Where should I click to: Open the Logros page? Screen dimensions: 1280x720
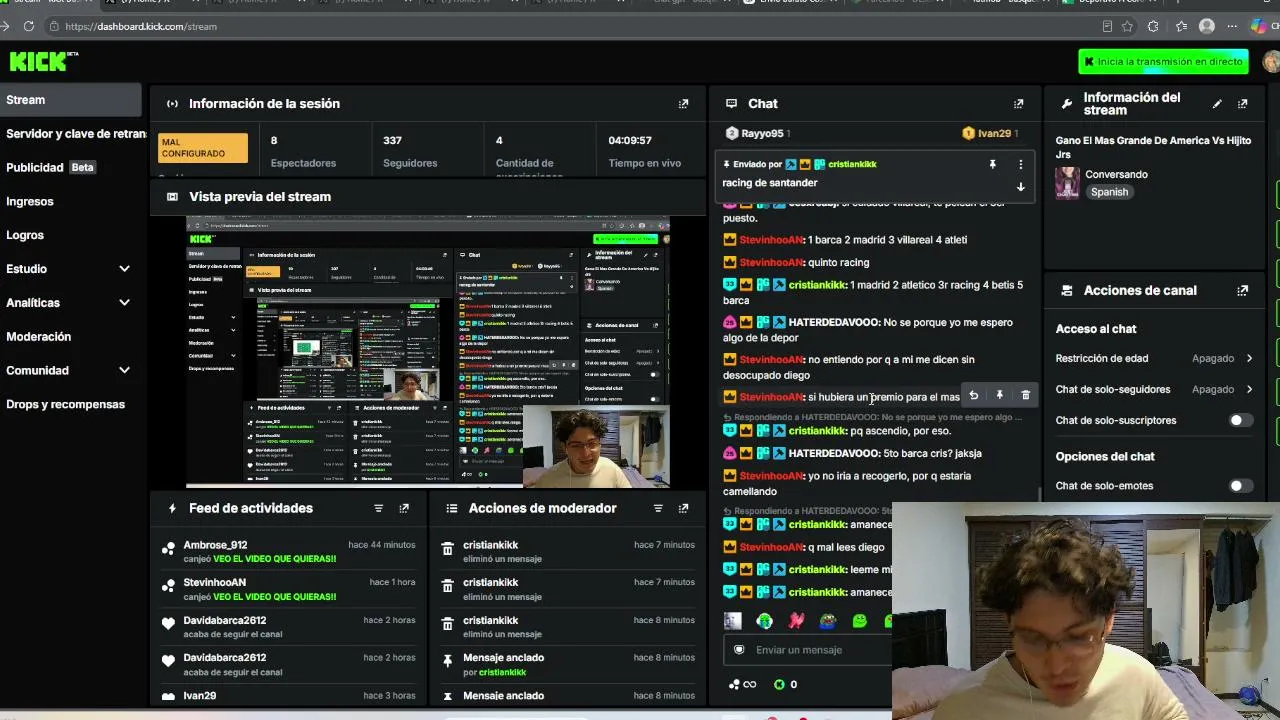pyautogui.click(x=25, y=235)
